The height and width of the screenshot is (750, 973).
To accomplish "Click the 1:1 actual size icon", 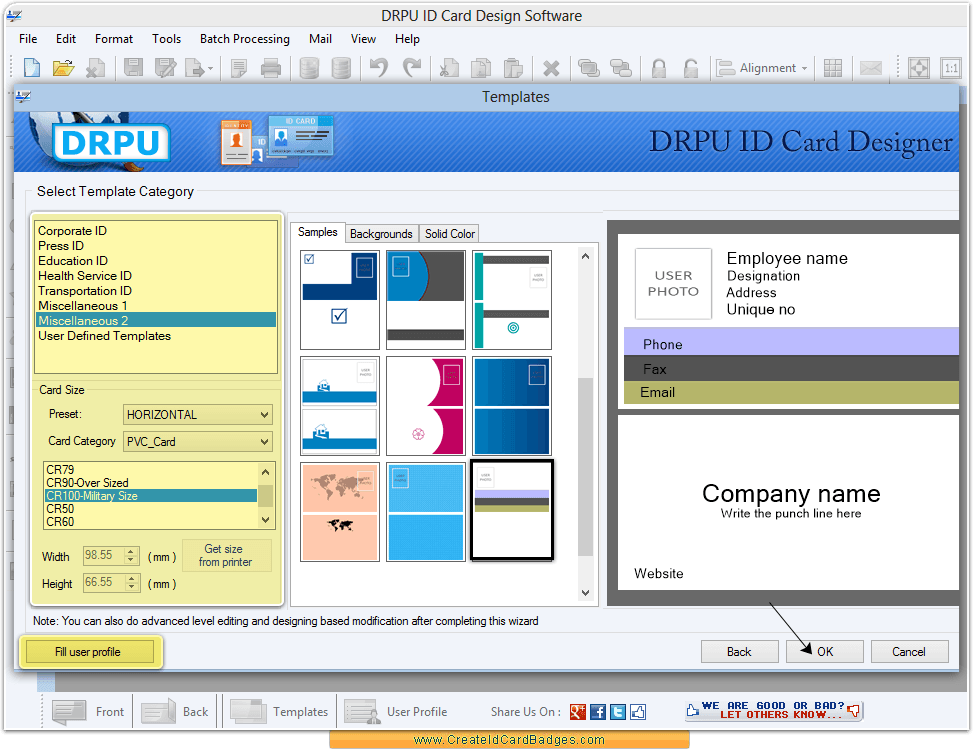I will (951, 68).
